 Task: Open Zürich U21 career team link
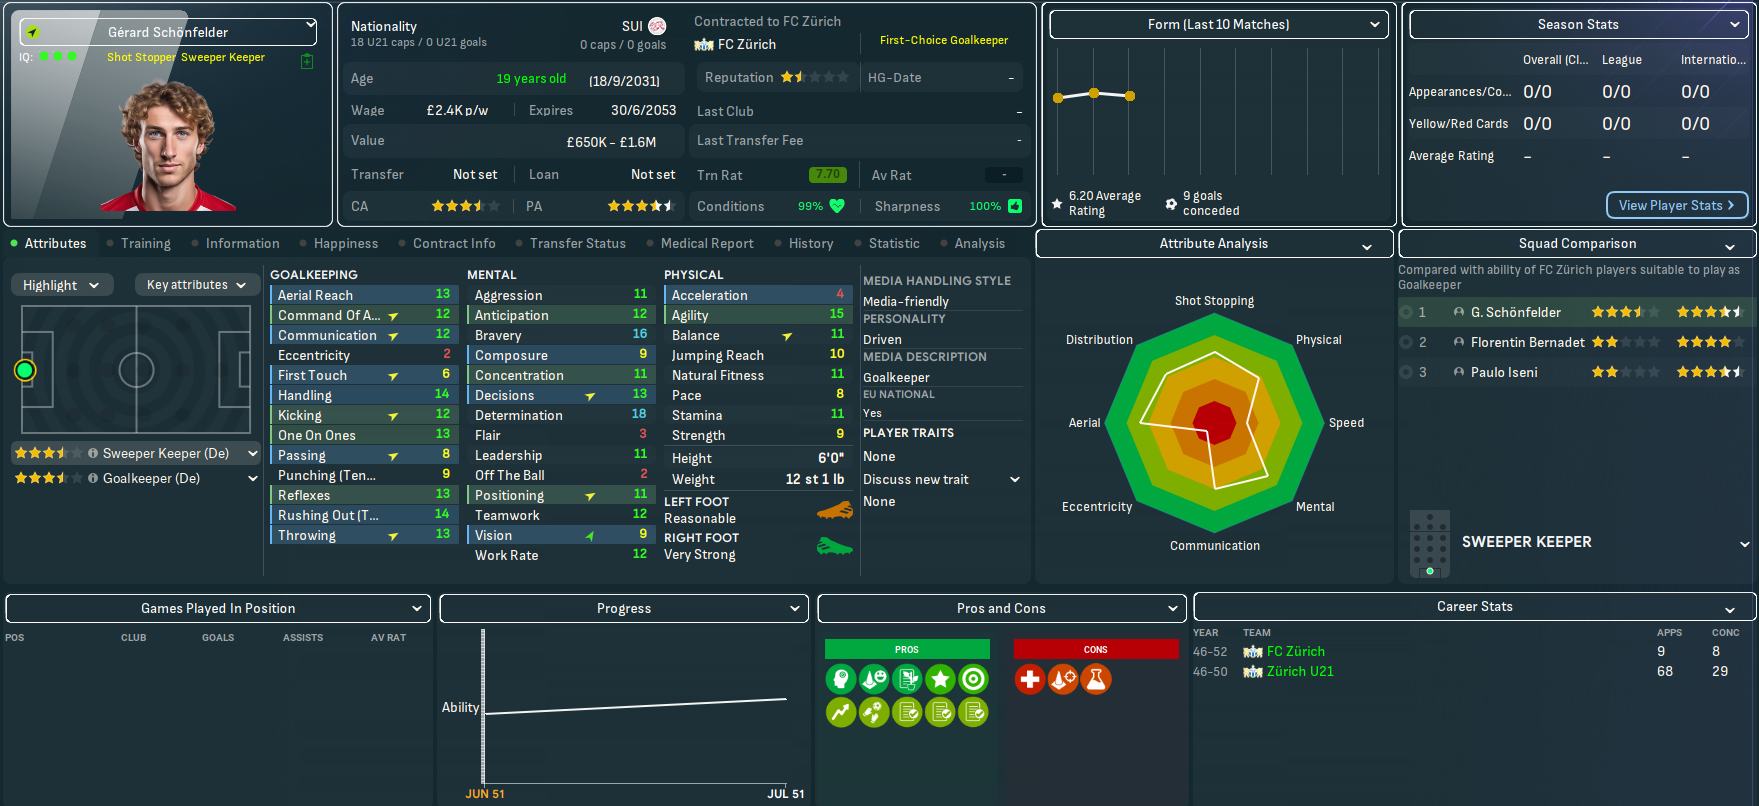point(1299,671)
